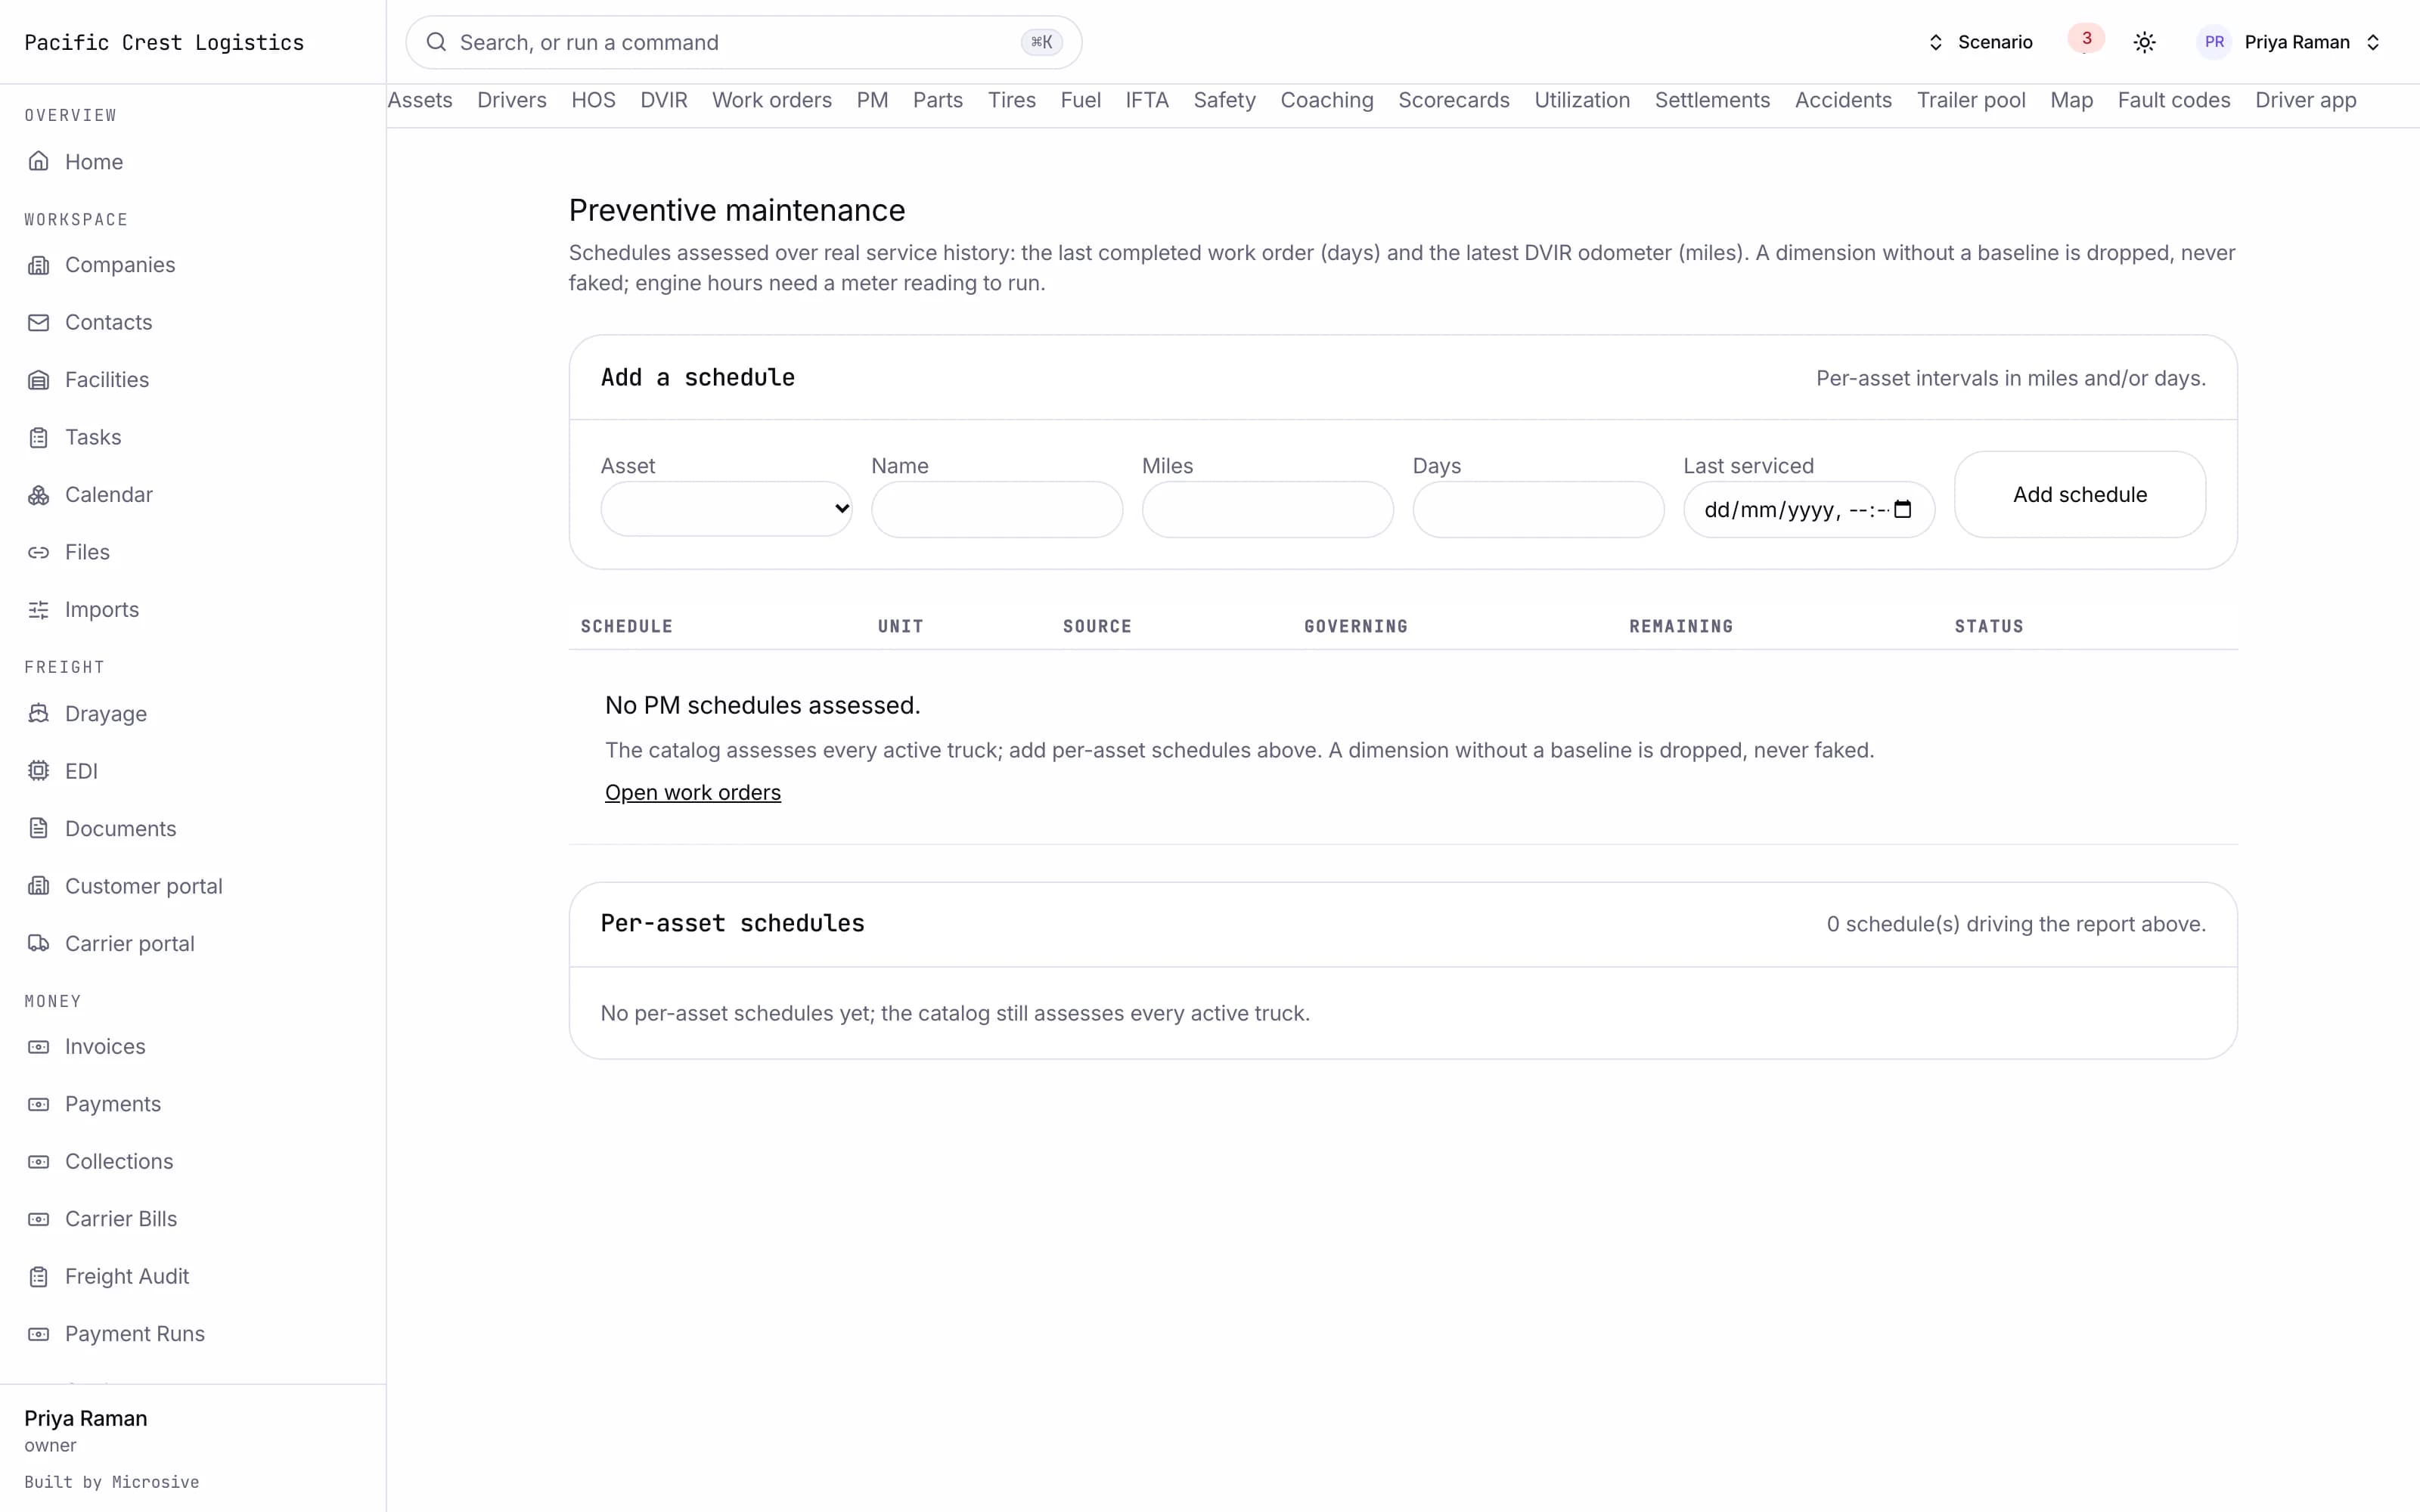Click the Invoices banknote icon

pyautogui.click(x=38, y=1047)
